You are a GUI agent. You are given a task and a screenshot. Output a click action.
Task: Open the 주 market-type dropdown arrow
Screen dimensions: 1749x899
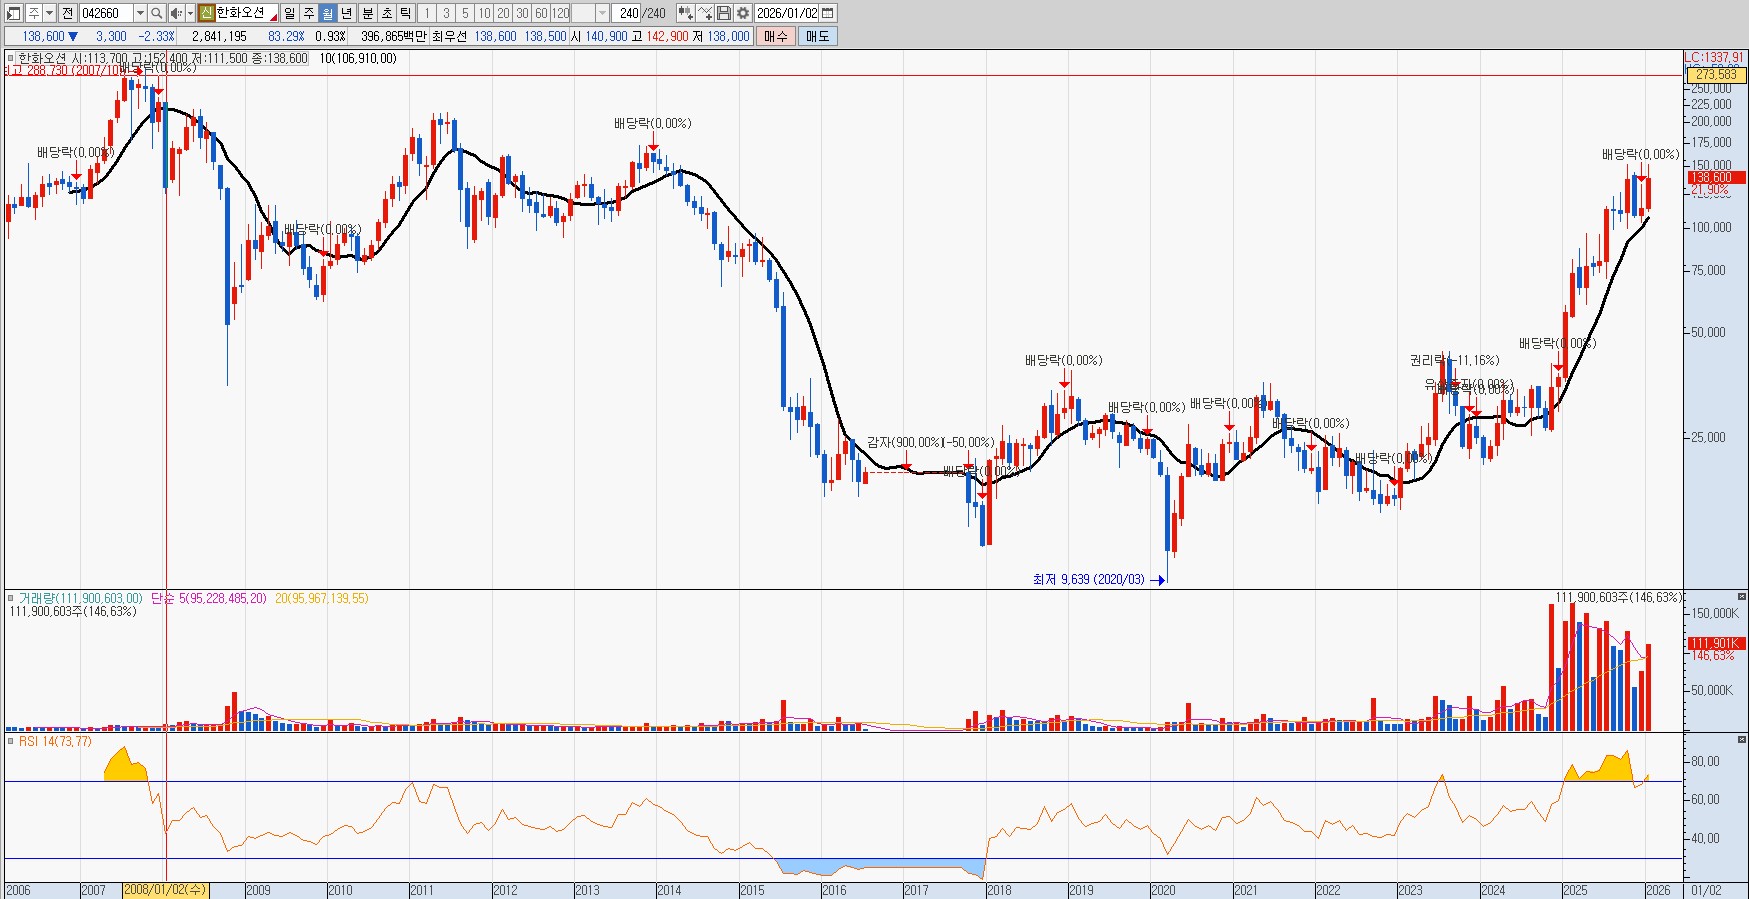[x=49, y=13]
